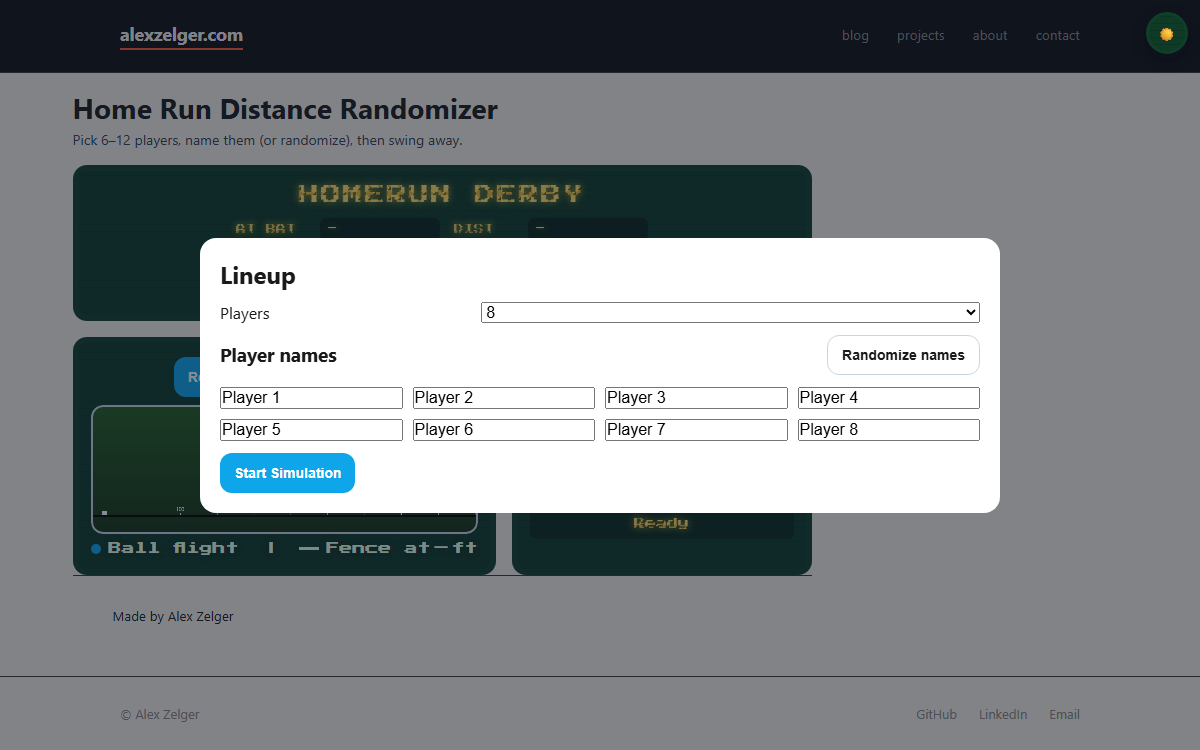Screen dimensions: 1200x750
Task: Click the Randomize names button
Action: tap(903, 355)
